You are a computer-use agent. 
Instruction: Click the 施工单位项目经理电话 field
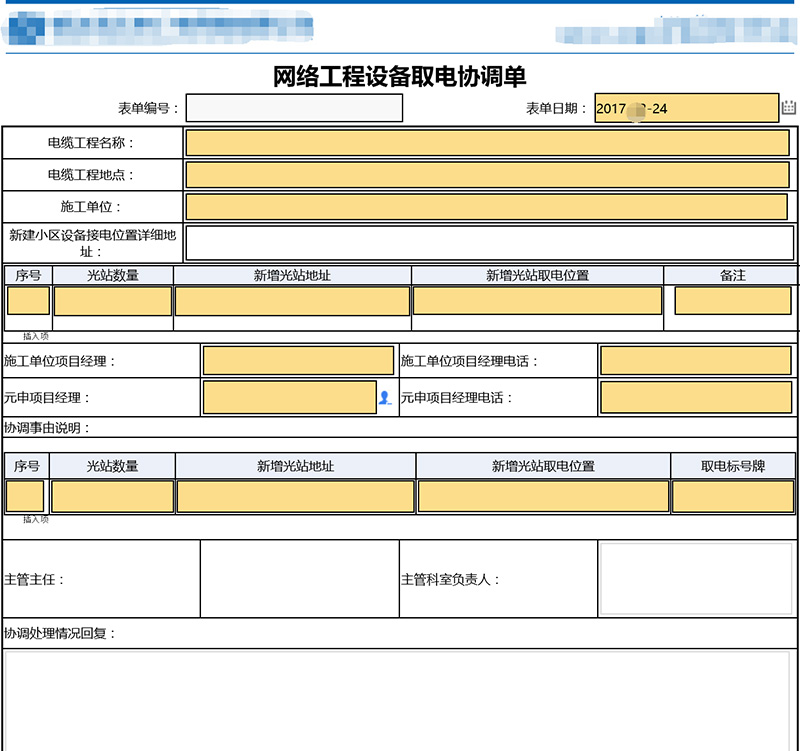pos(696,361)
